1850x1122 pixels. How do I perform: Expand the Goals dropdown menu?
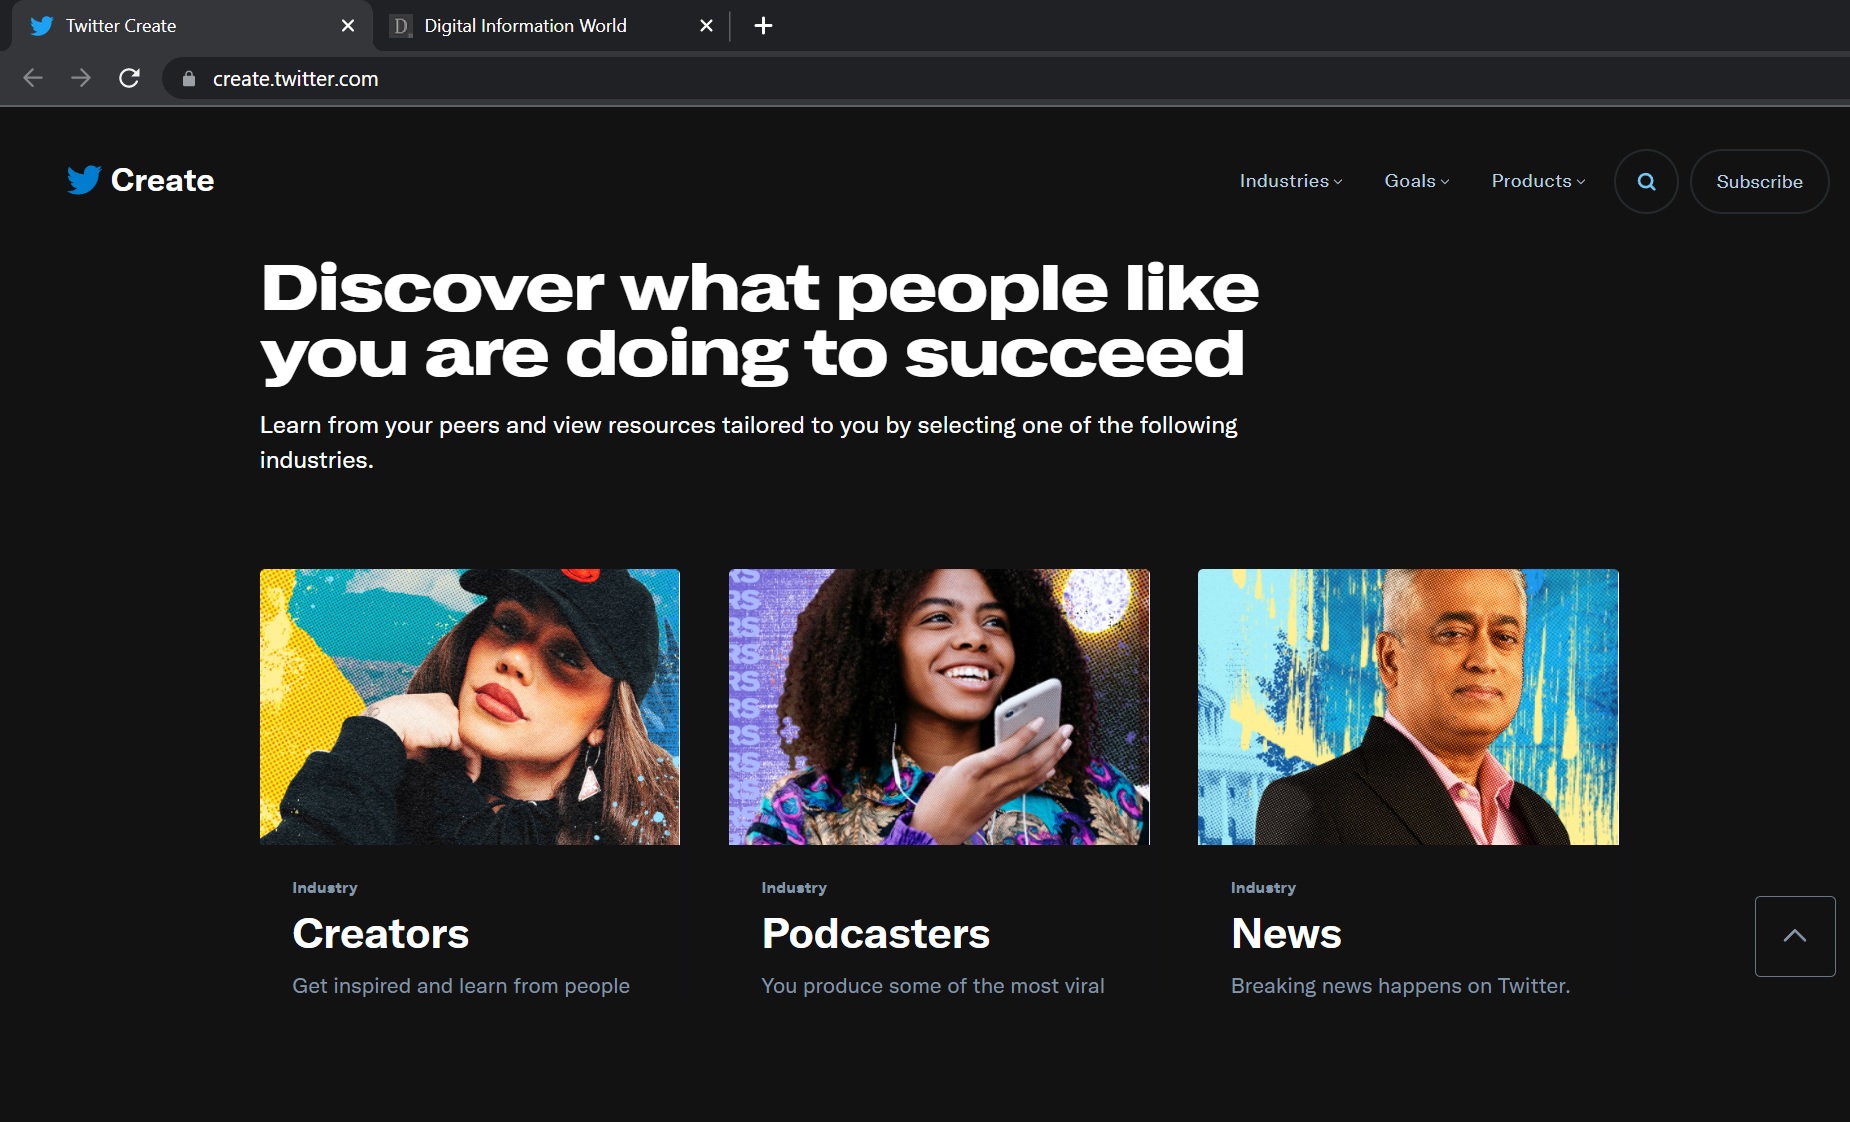click(1416, 181)
